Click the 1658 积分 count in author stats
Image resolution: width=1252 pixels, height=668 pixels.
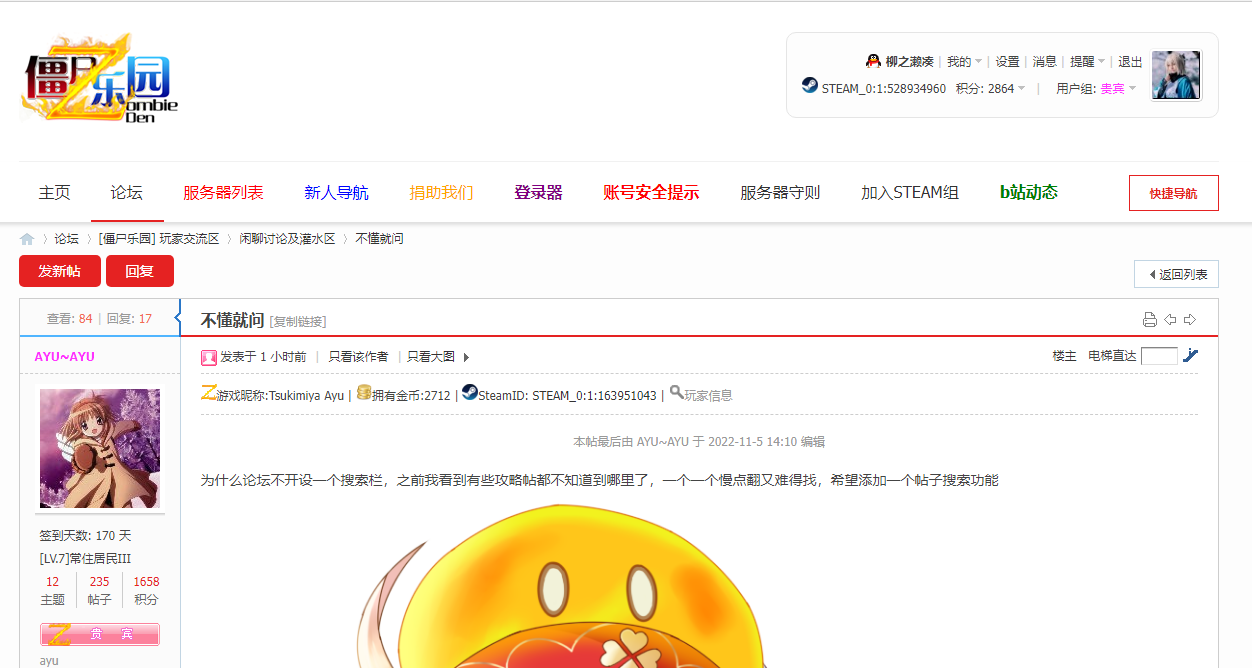tap(146, 590)
